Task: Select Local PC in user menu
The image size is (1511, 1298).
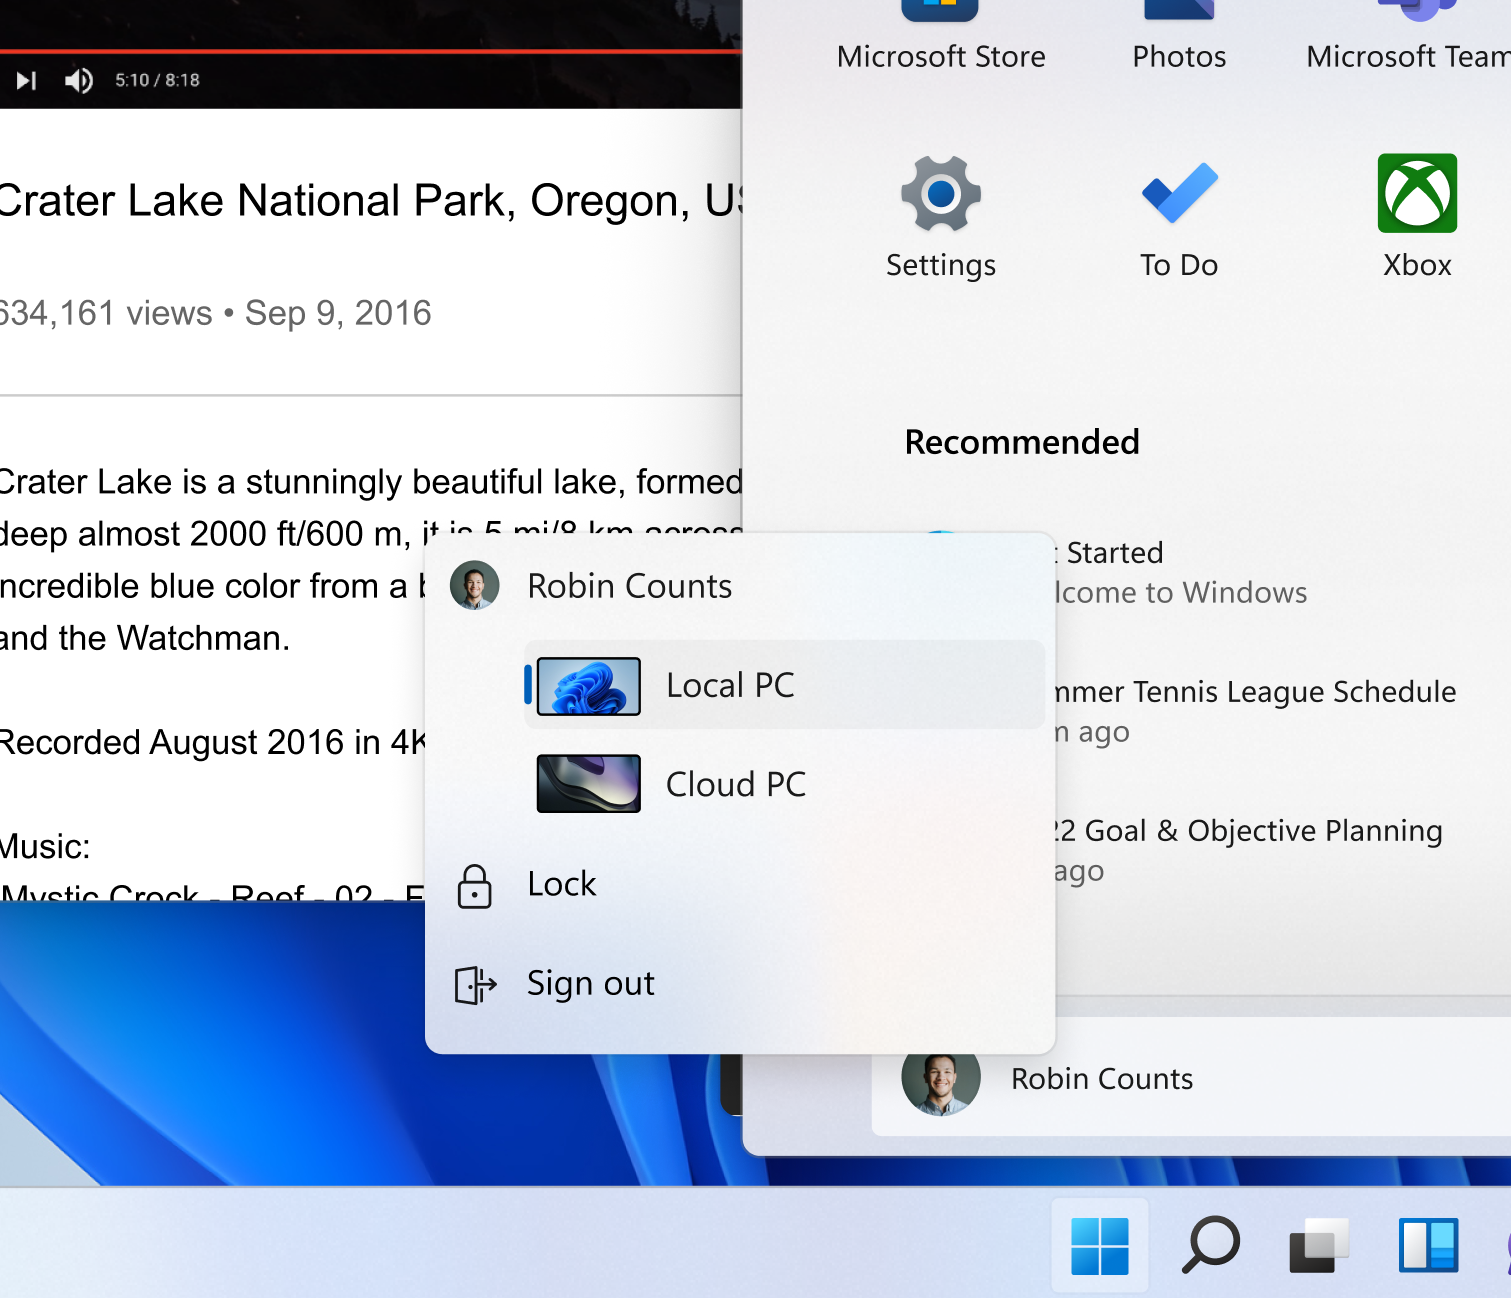Action: point(784,685)
